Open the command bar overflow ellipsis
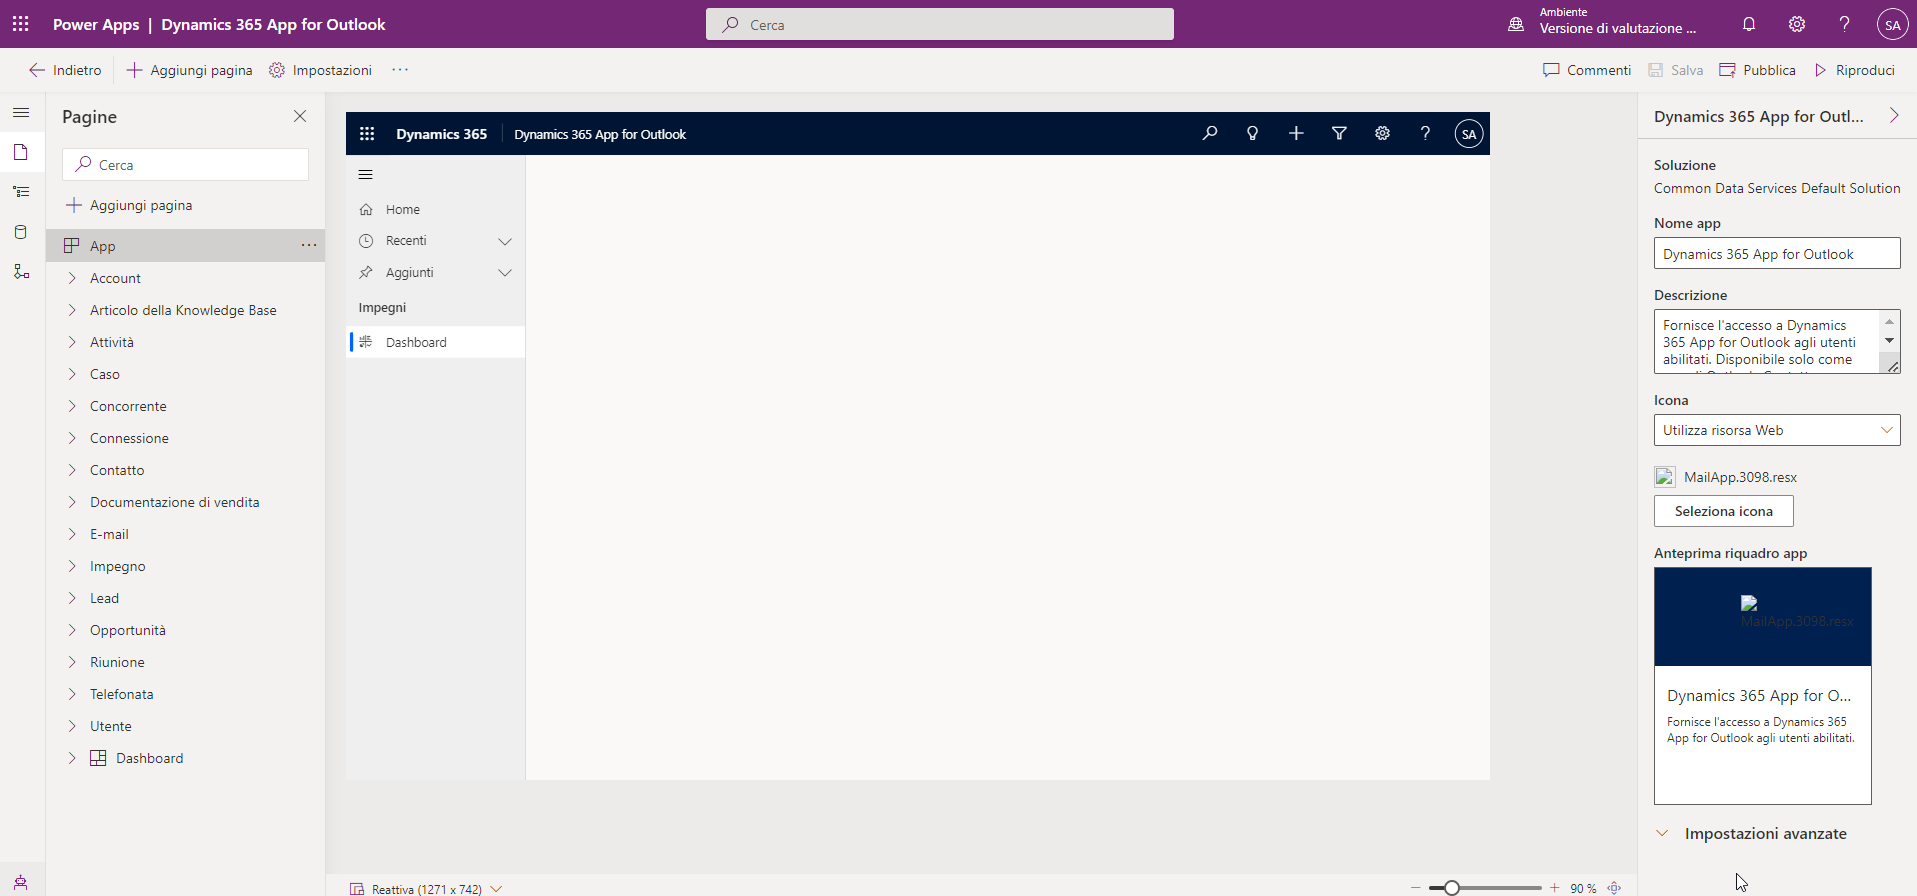Image resolution: width=1917 pixels, height=896 pixels. click(x=400, y=70)
